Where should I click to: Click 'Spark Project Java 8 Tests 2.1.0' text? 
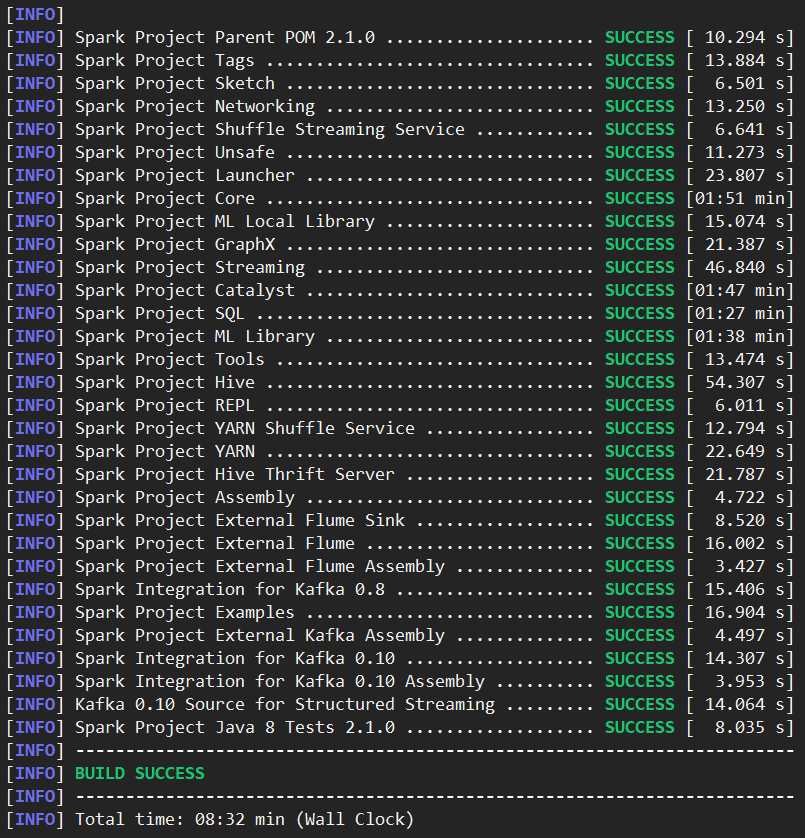235,727
